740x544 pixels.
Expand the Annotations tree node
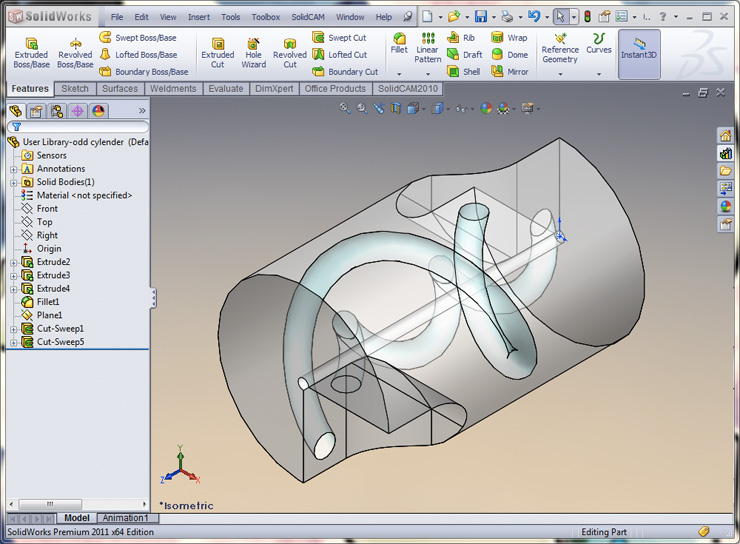click(14, 169)
